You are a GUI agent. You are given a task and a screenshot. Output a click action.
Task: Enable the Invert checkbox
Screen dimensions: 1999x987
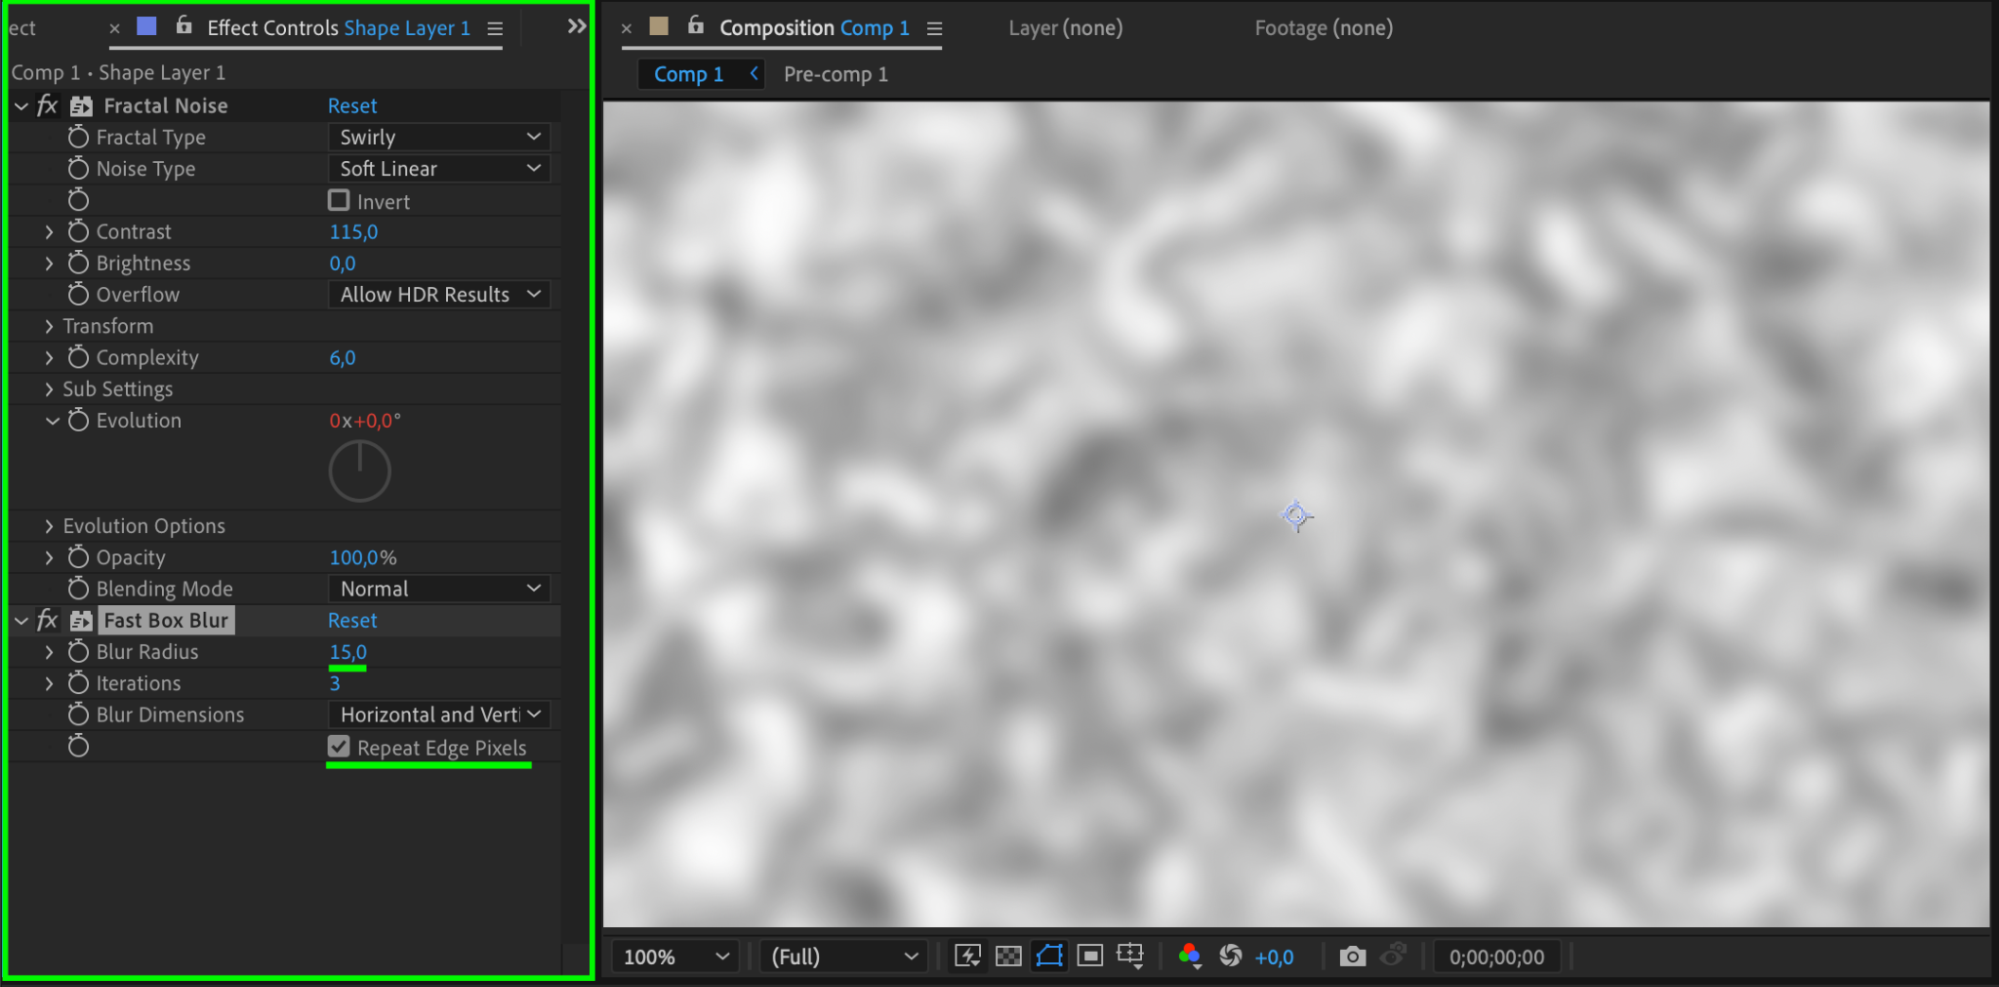pyautogui.click(x=339, y=201)
